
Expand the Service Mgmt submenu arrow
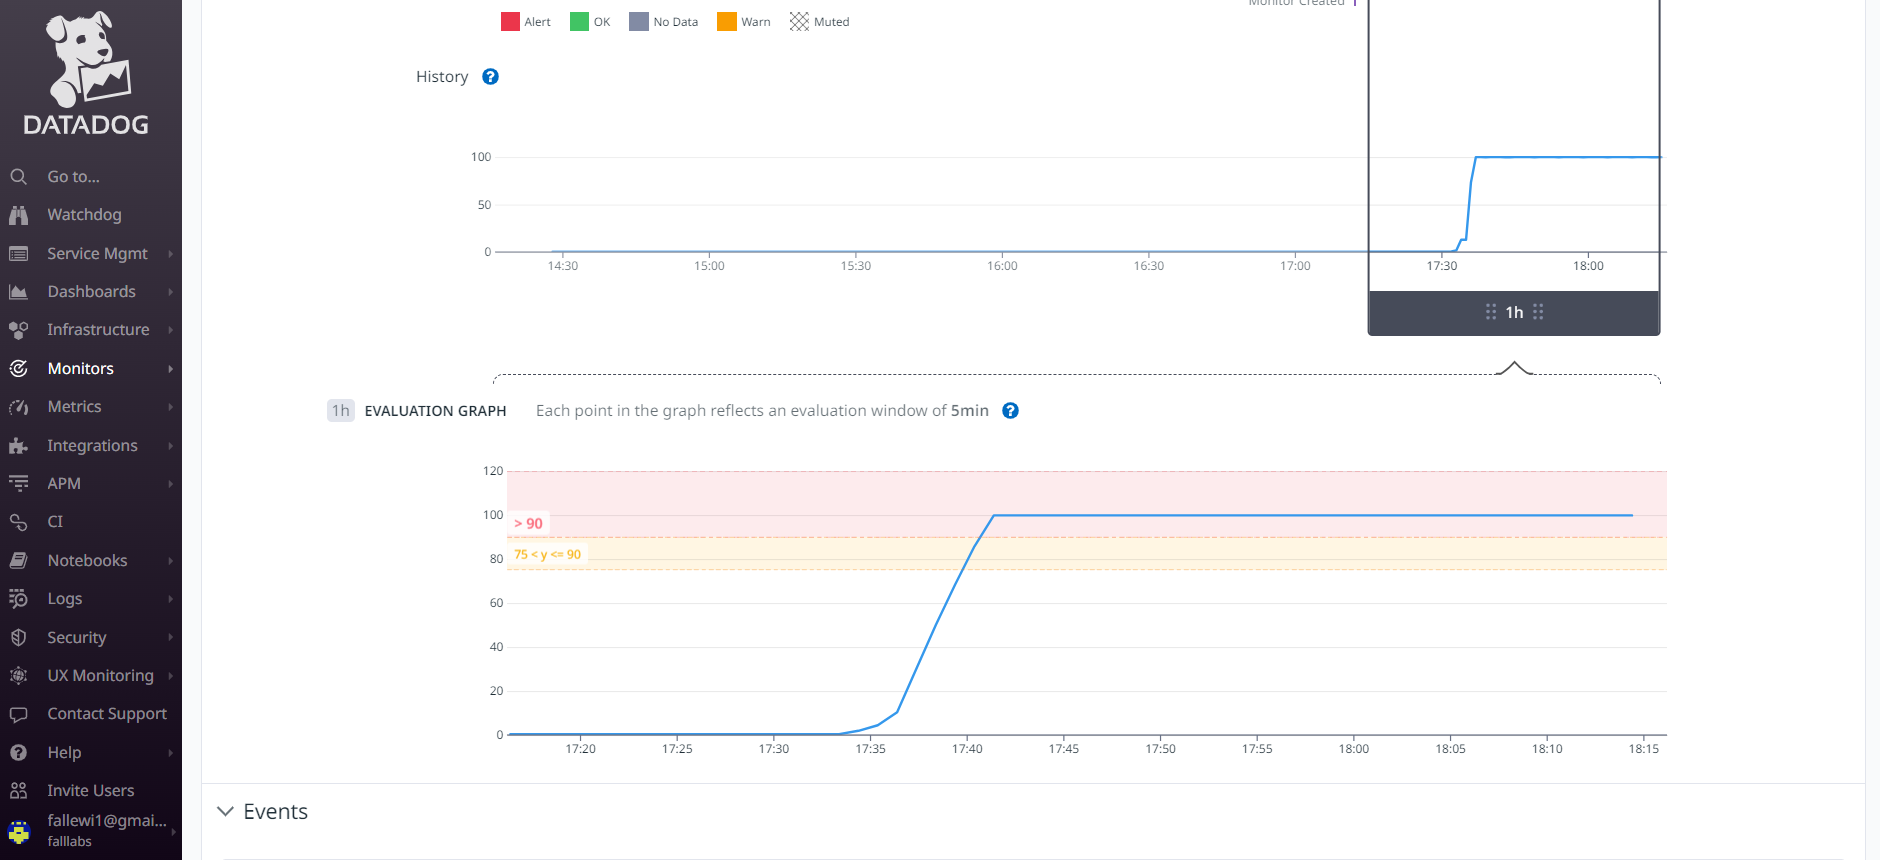click(171, 254)
